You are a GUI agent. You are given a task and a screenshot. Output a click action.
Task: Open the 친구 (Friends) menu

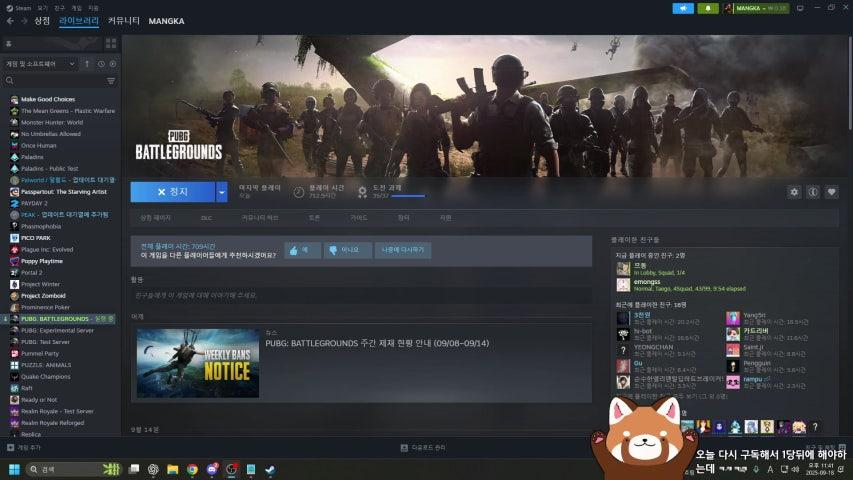point(60,8)
